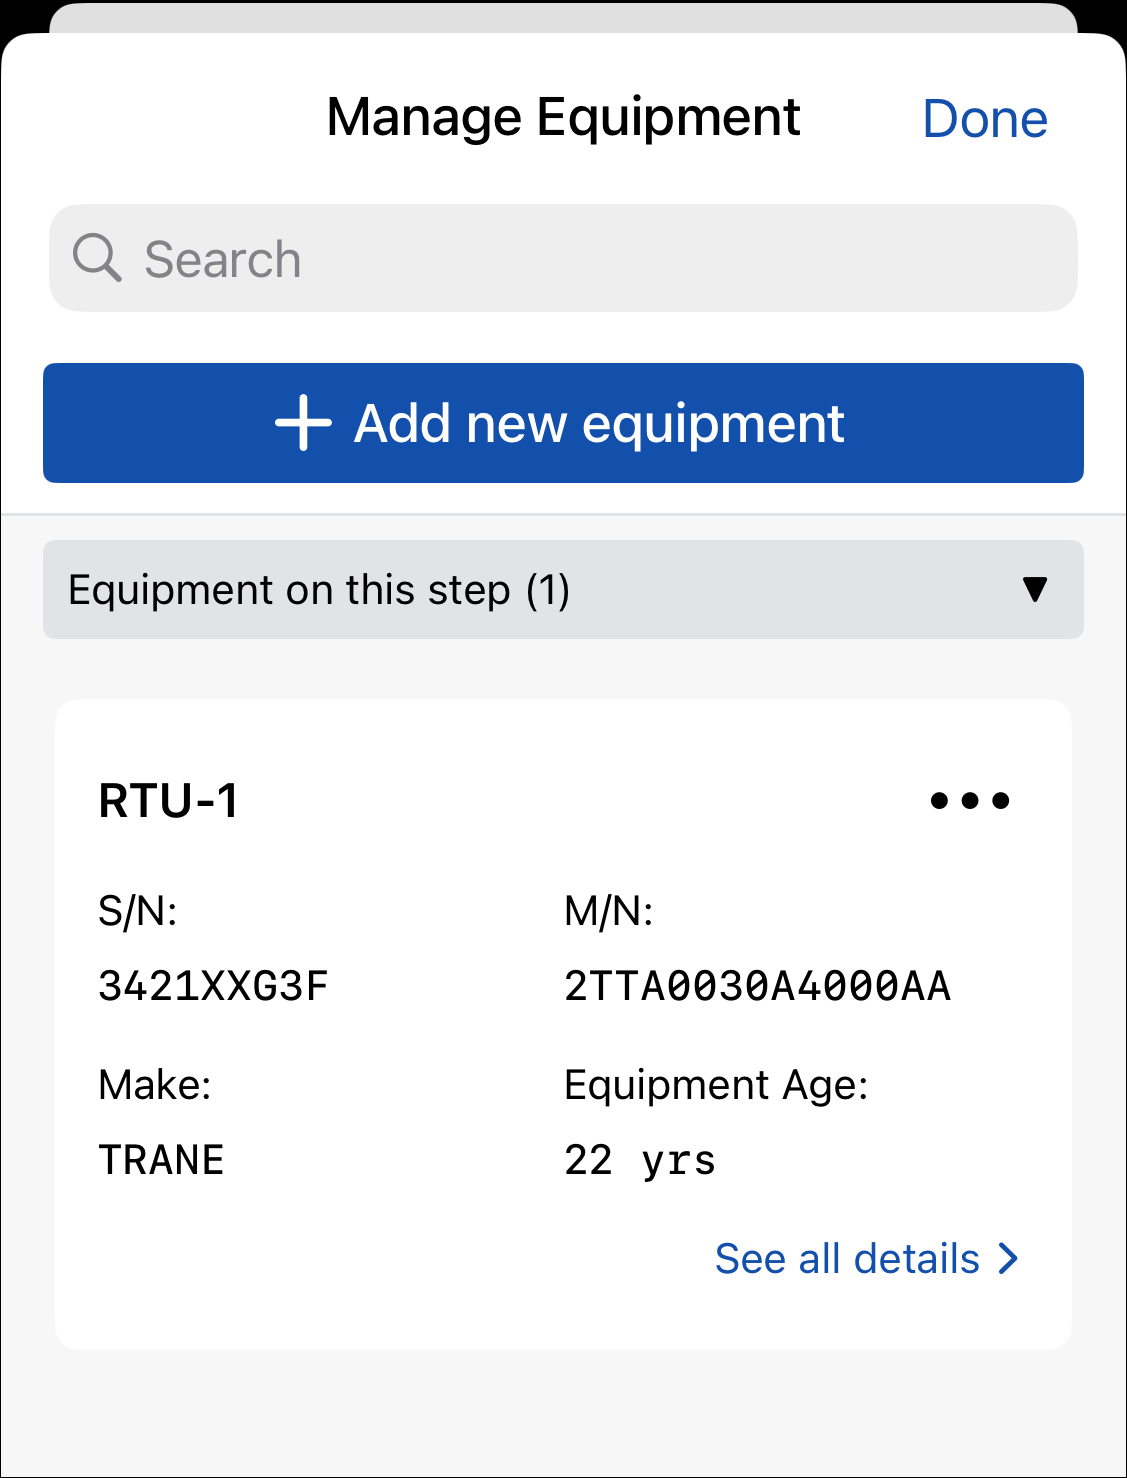The height and width of the screenshot is (1478, 1127).
Task: Click the 'Manage Equipment' header title
Action: [563, 118]
